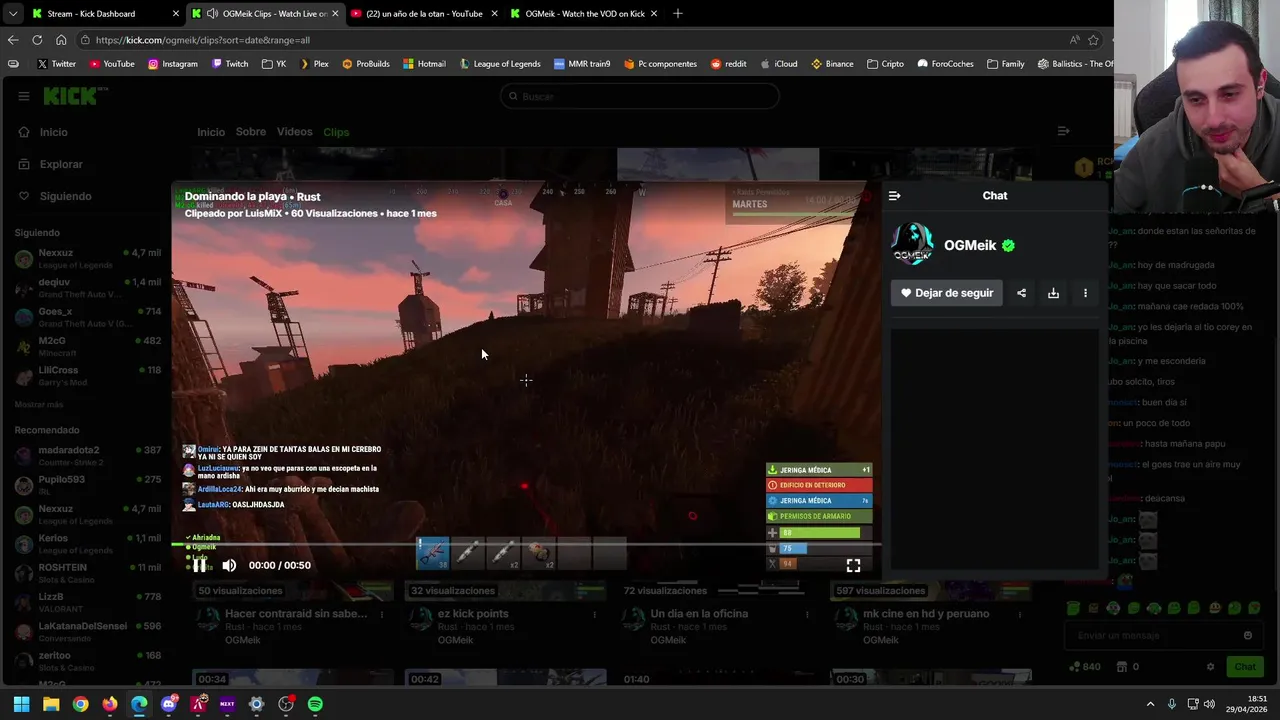Open recommended channel ROSHTEIN
The image size is (1280, 720).
pos(87,573)
